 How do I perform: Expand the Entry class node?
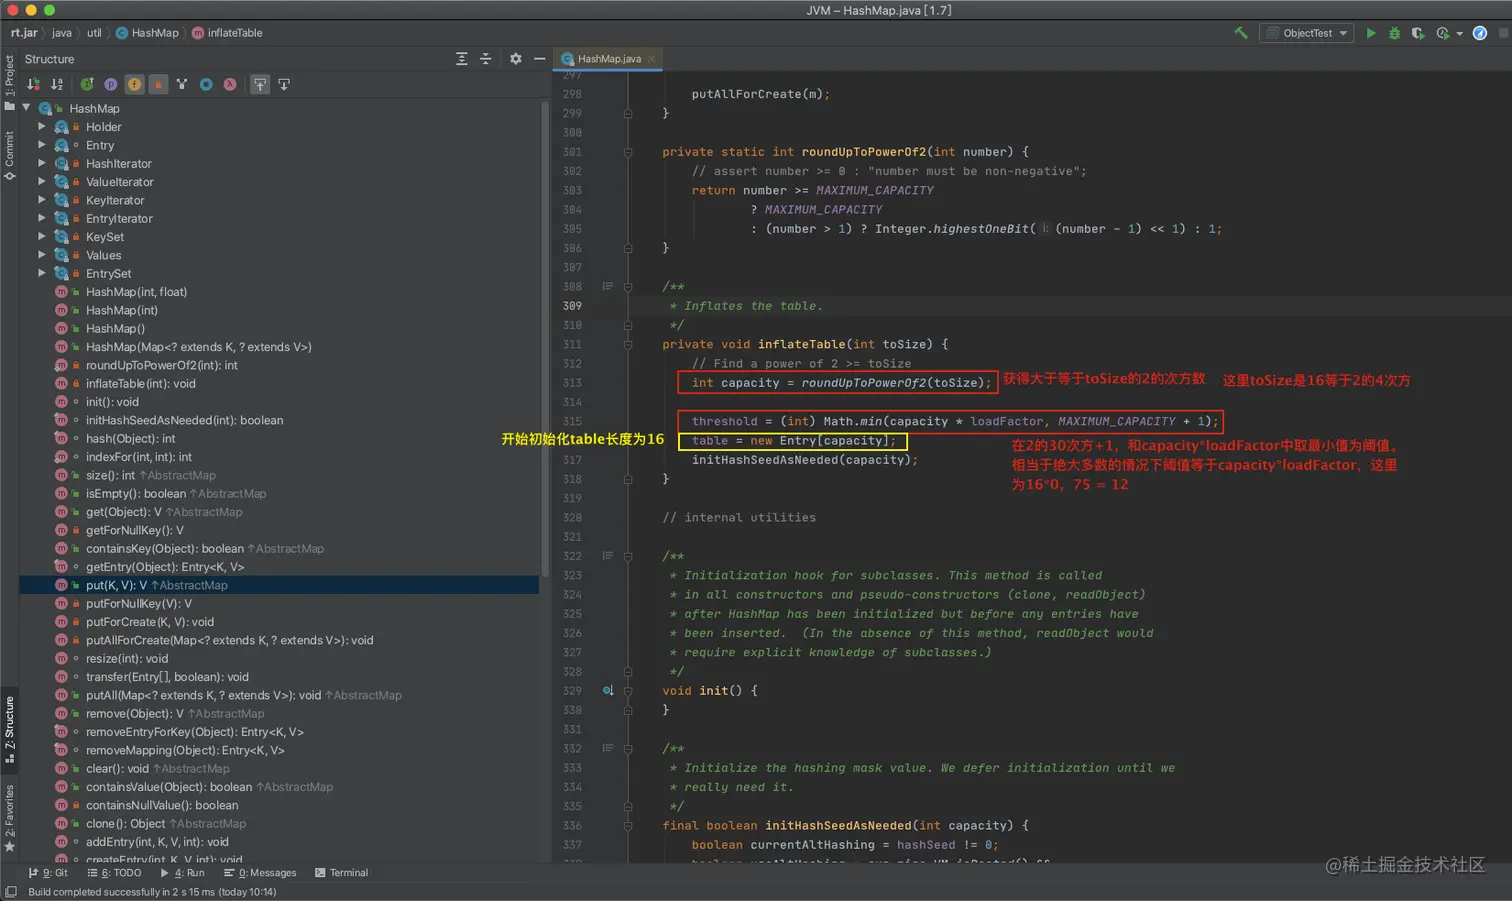[x=42, y=145]
